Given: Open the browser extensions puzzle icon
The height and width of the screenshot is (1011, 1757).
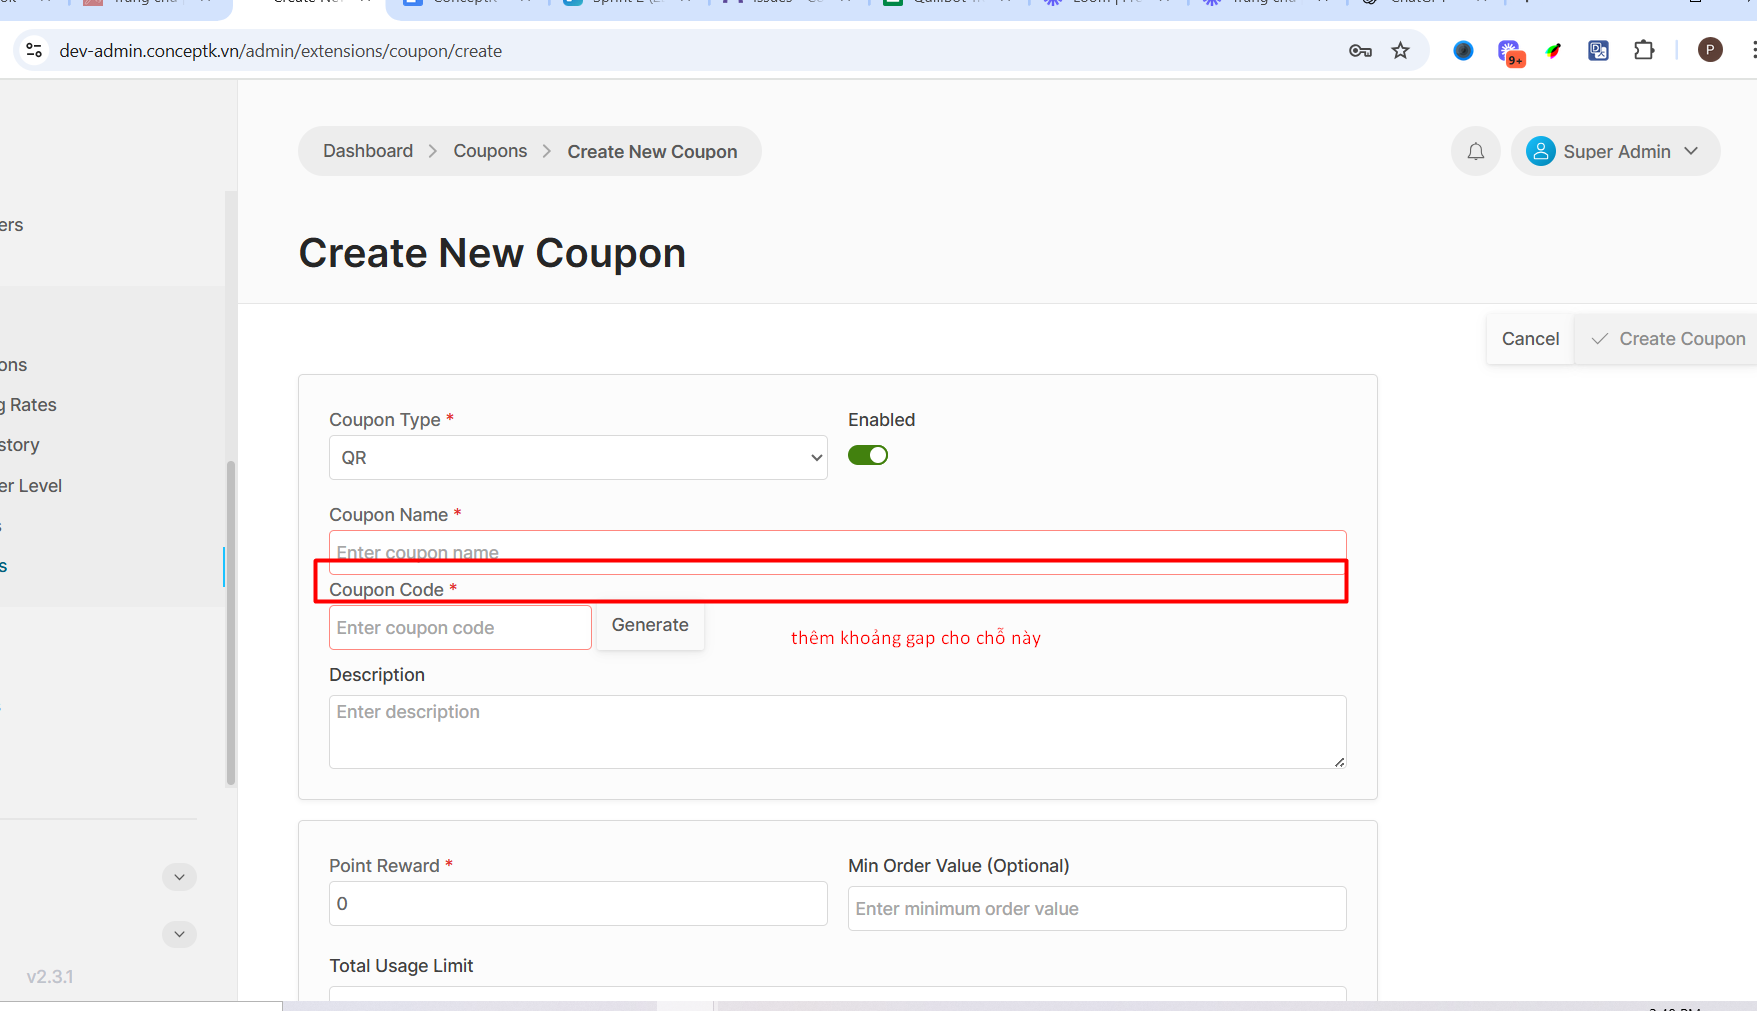Looking at the screenshot, I should tap(1644, 51).
